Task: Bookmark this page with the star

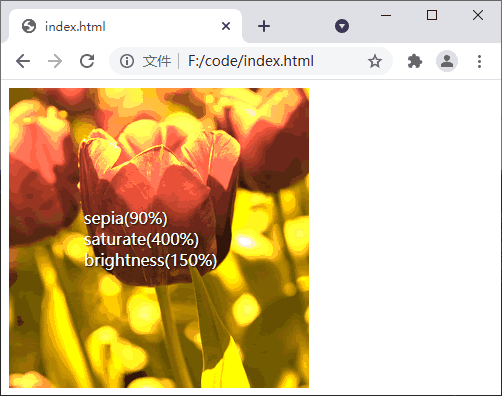Action: pos(375,61)
